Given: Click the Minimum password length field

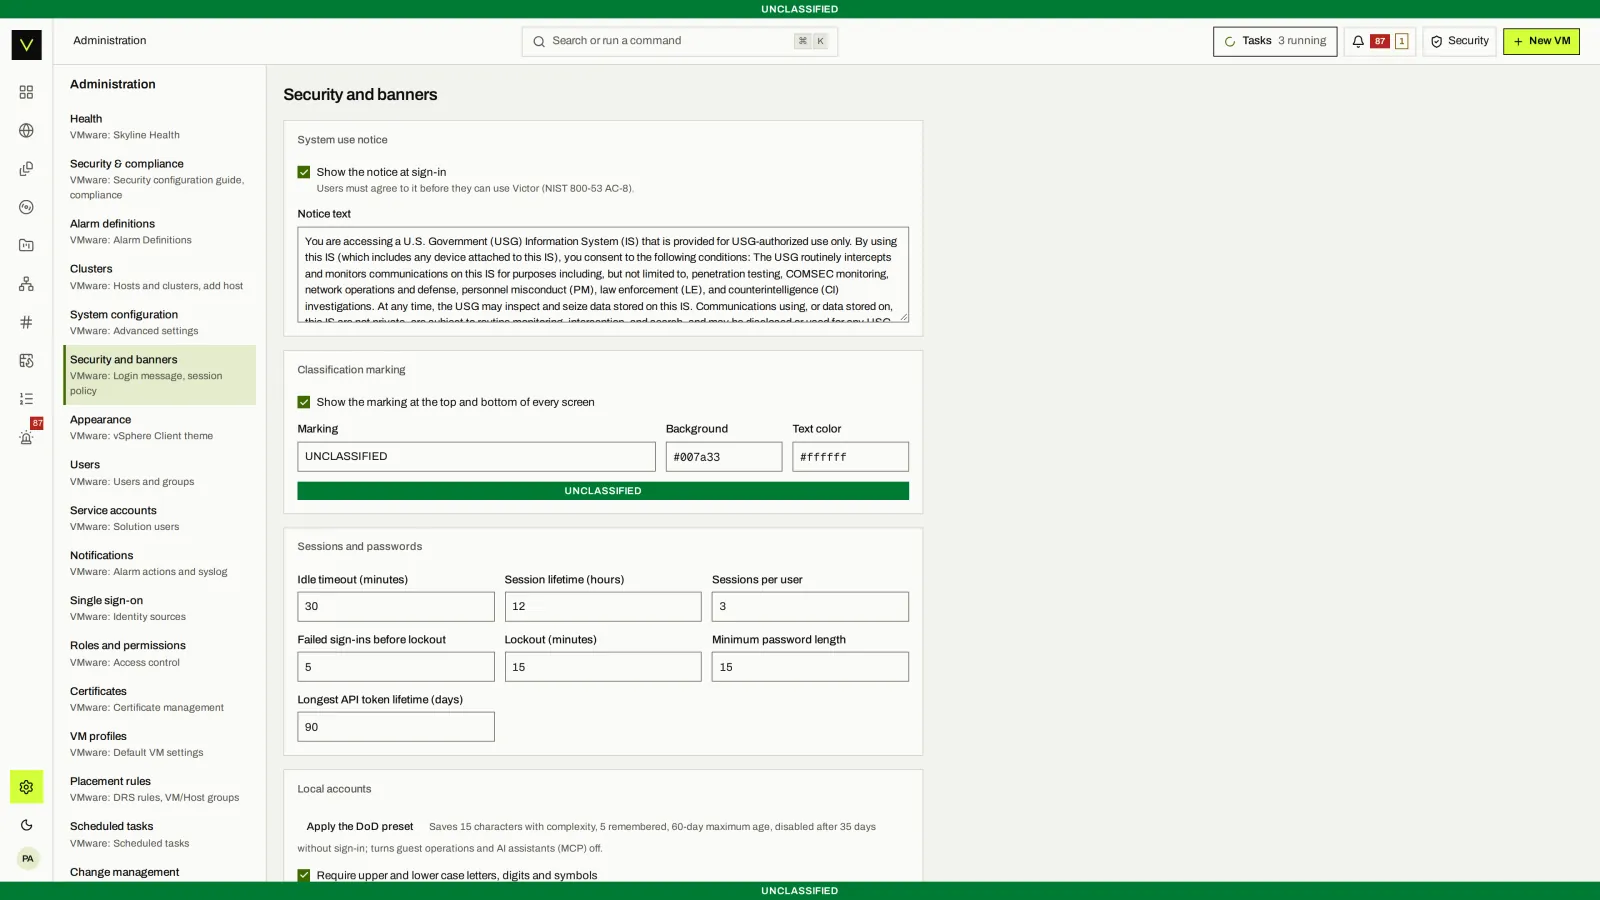Looking at the screenshot, I should 810,667.
